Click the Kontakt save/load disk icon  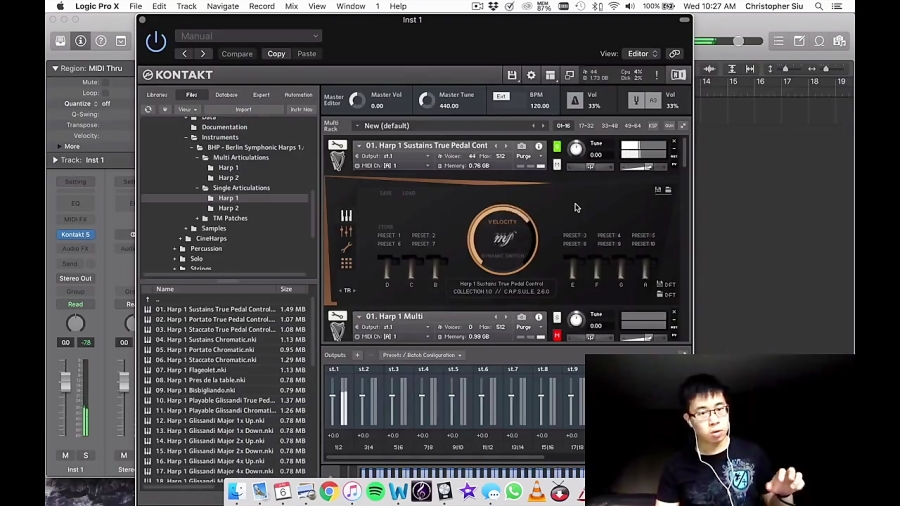coord(511,75)
